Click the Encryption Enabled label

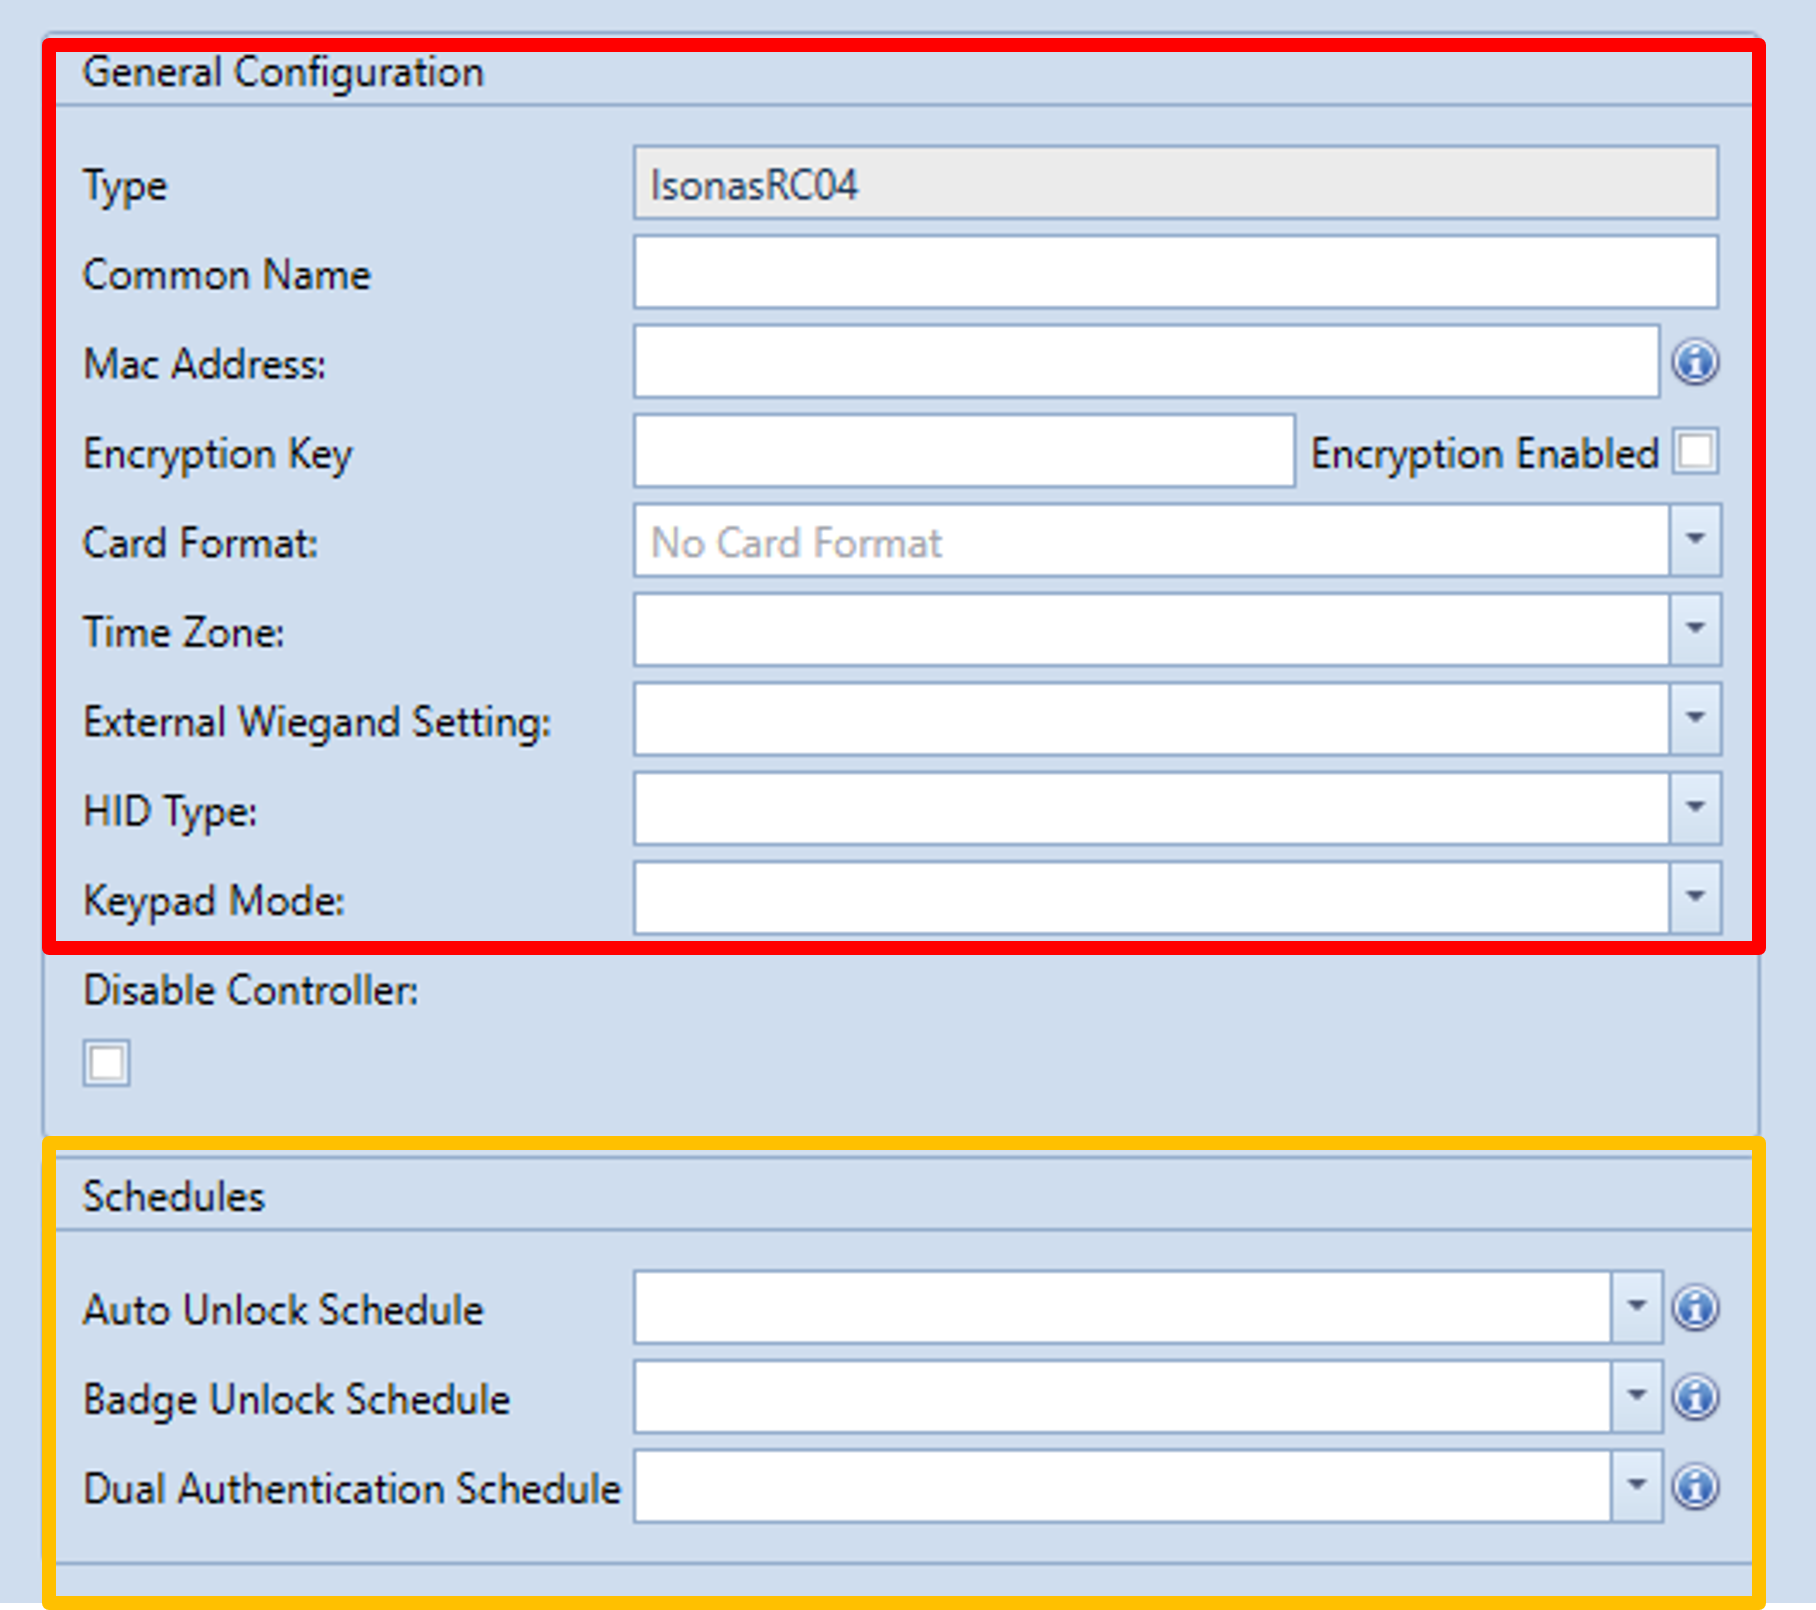[x=1485, y=454]
